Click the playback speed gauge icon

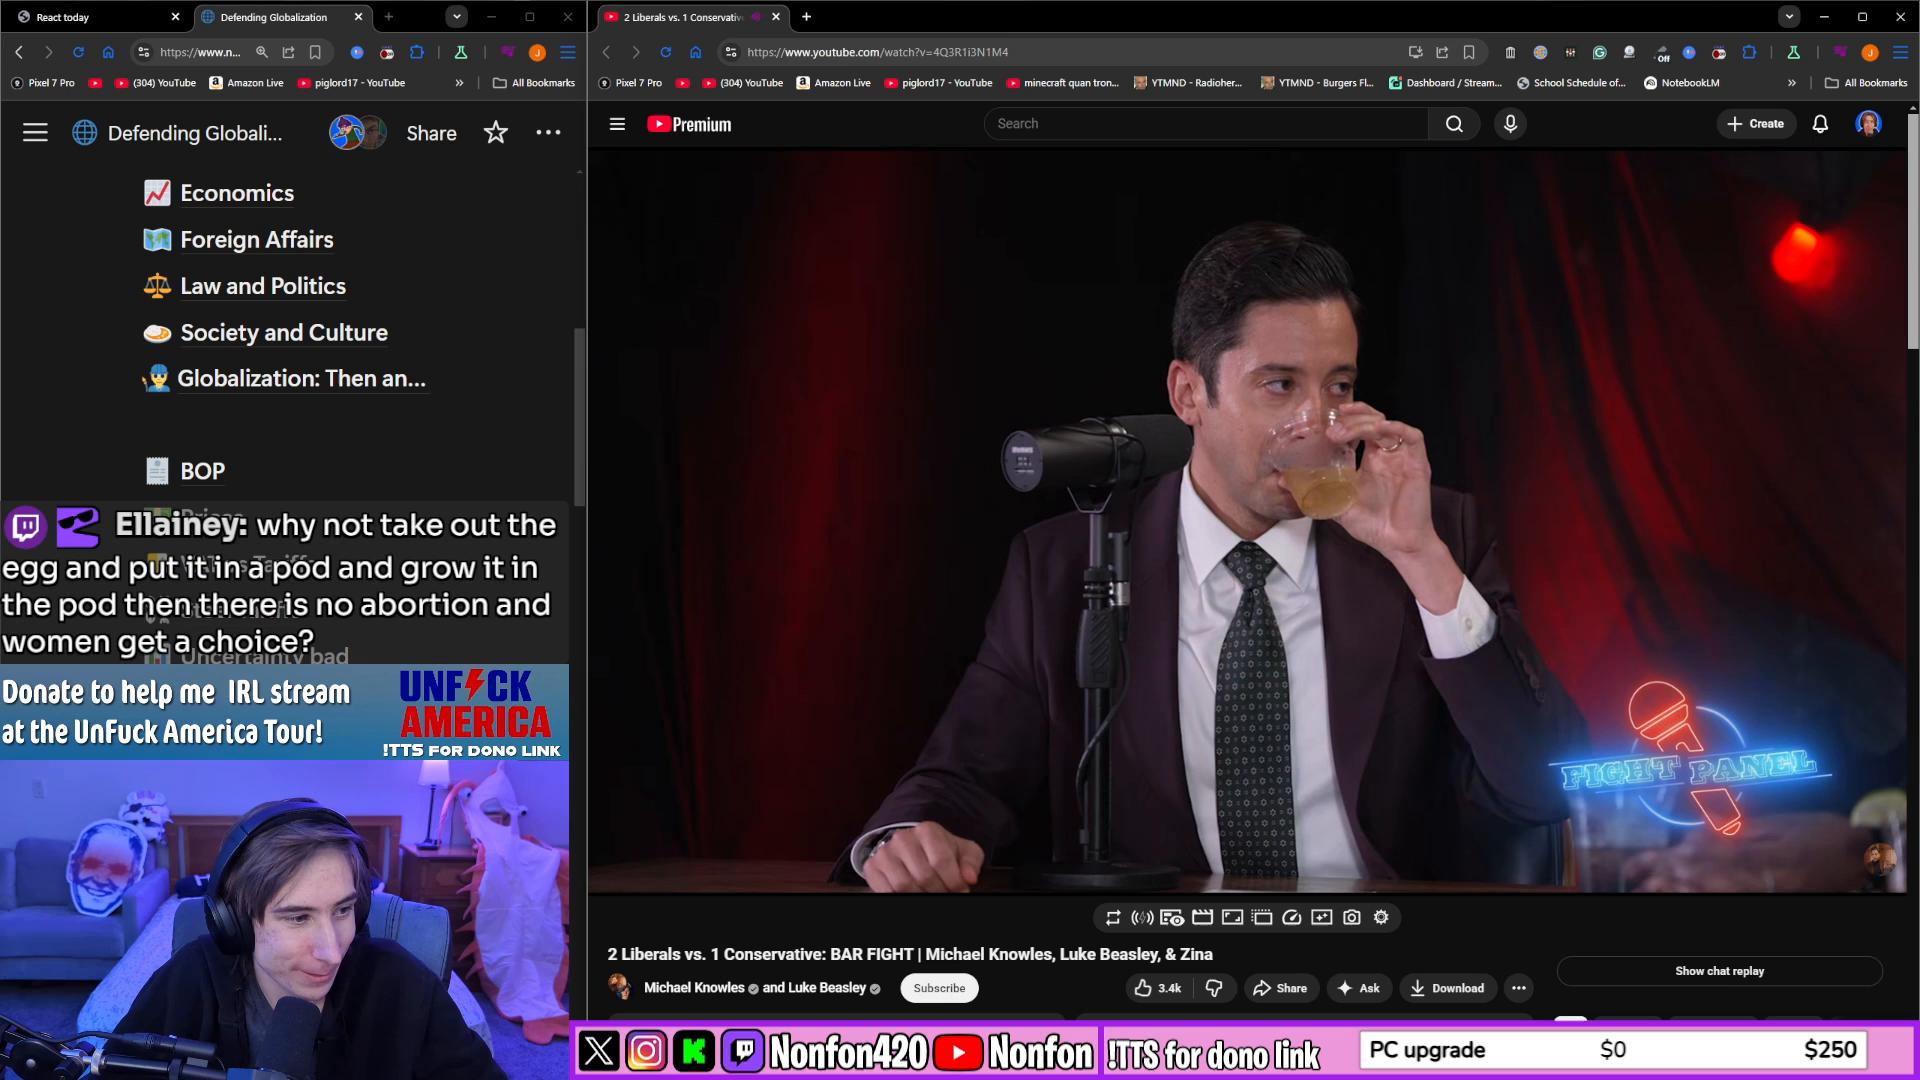pos(1291,917)
